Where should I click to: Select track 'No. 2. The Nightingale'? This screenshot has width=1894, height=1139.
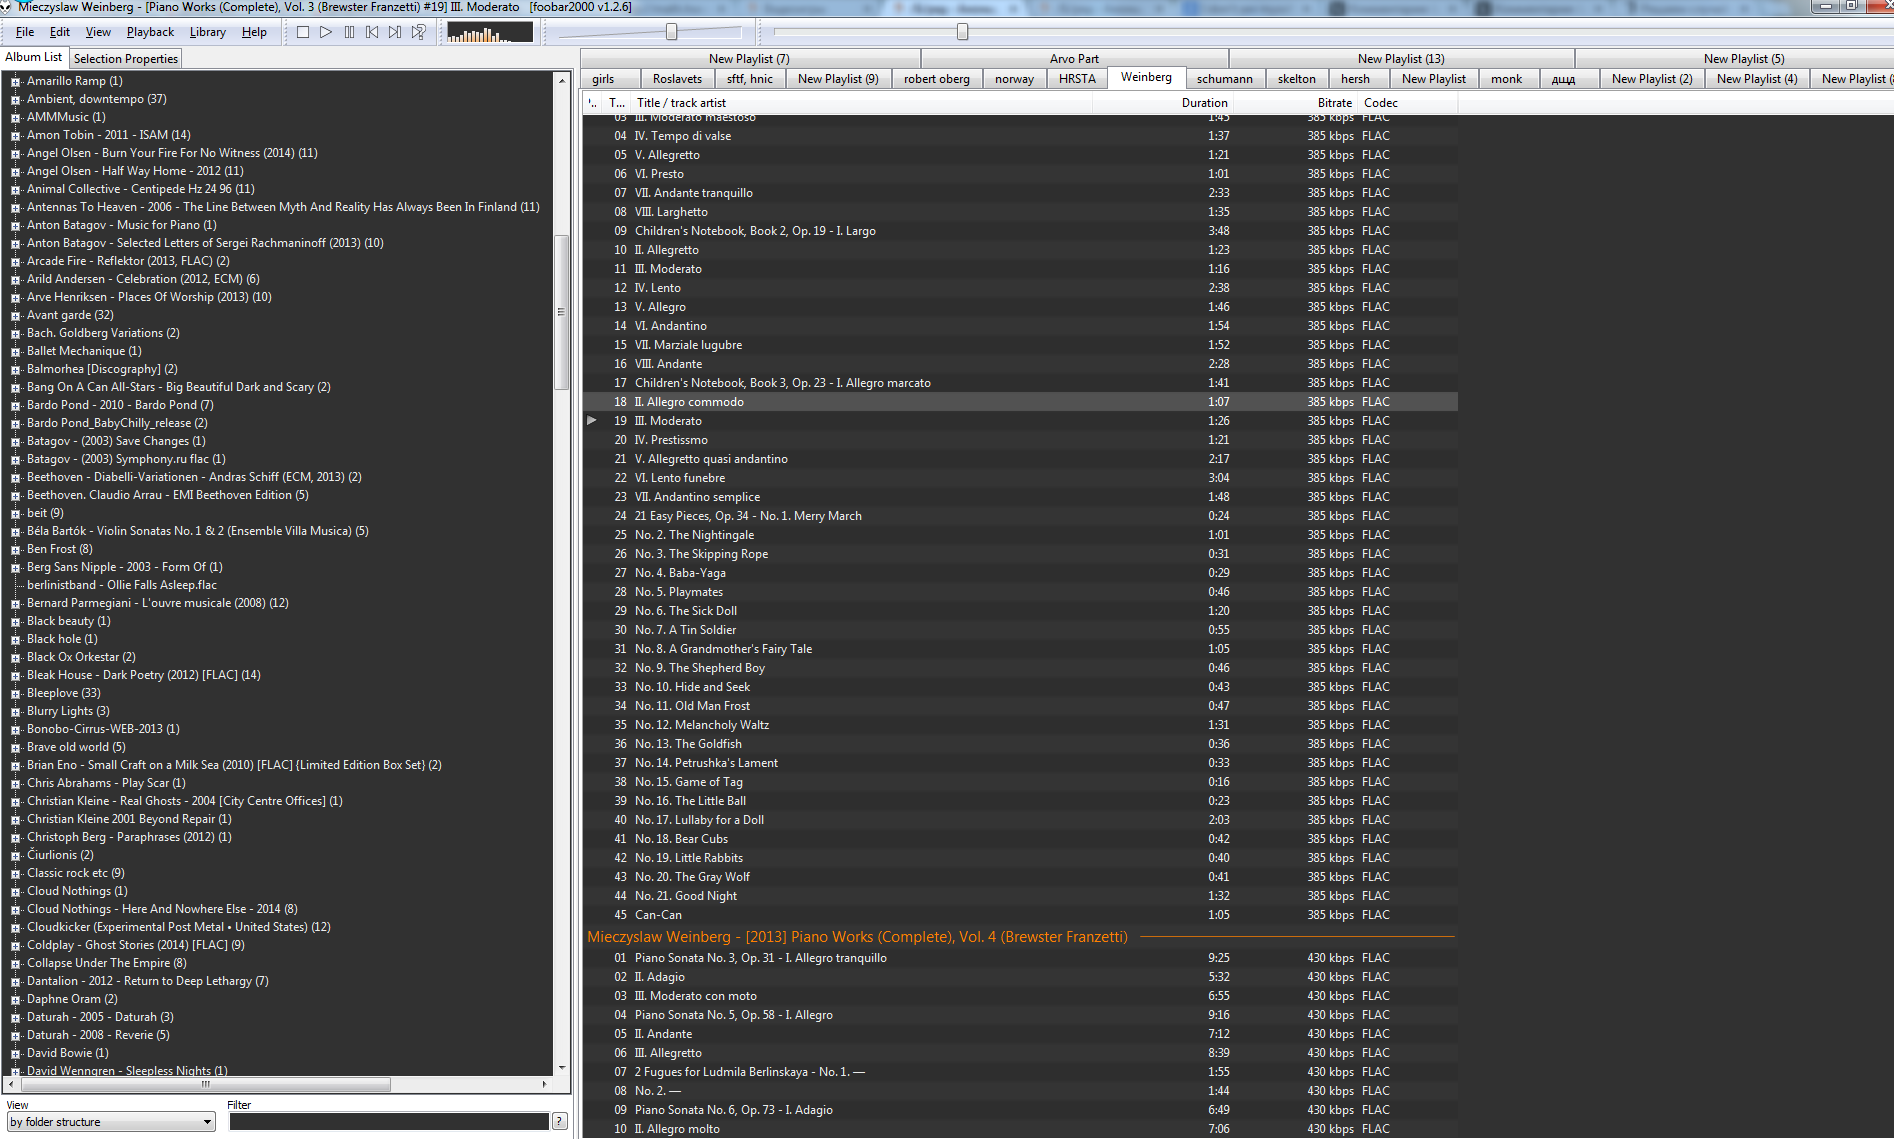point(1020,535)
